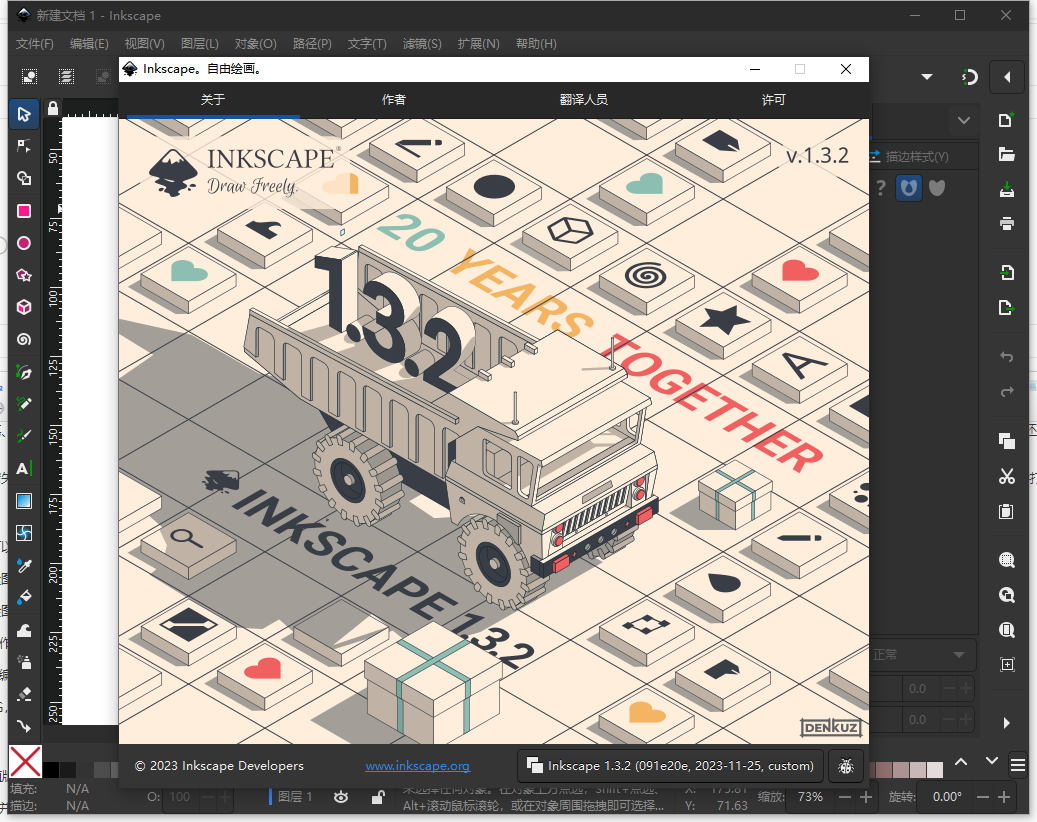This screenshot has height=822, width=1037.
Task: Open the 扩展(N) menu
Action: point(478,44)
